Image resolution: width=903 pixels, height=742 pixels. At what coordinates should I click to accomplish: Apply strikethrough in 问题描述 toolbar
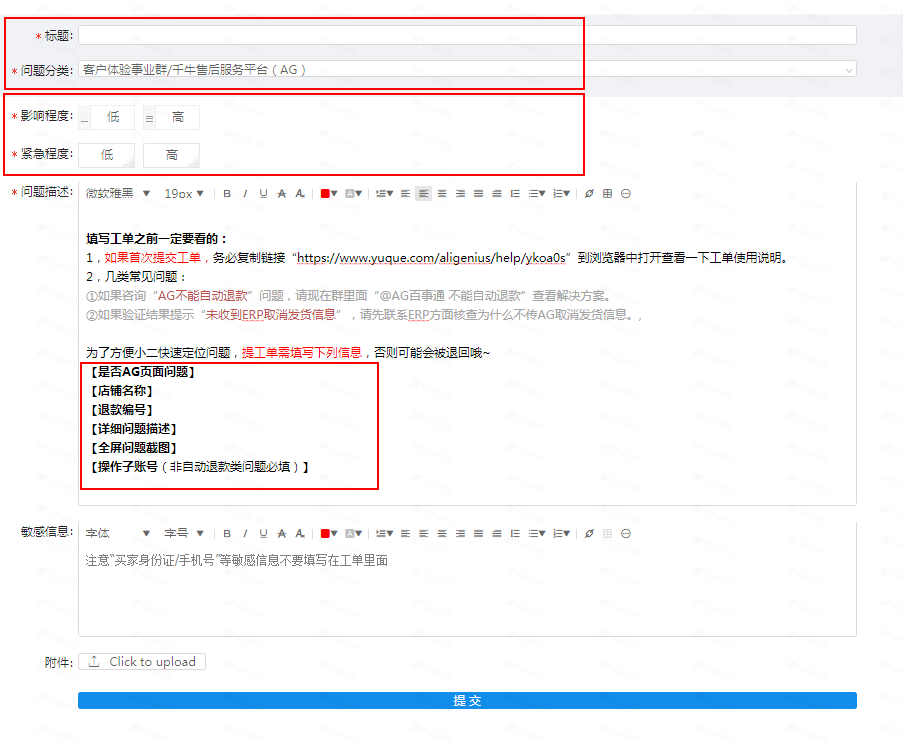pos(282,194)
